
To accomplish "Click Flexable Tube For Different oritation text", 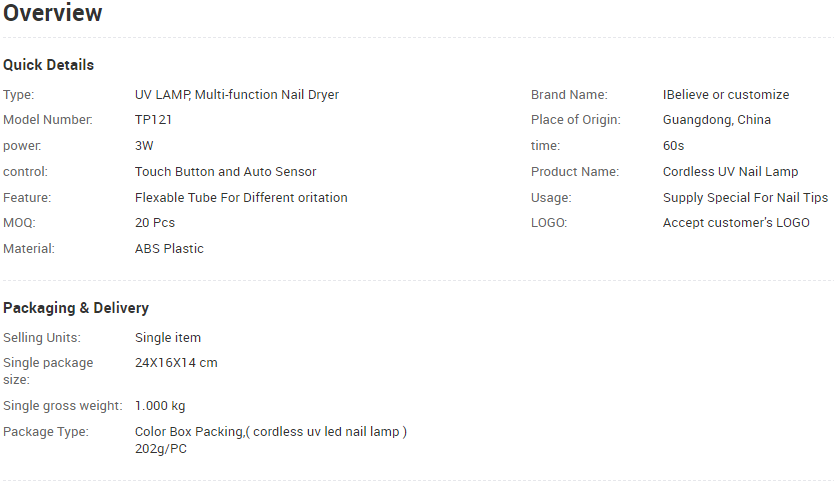I will pos(241,197).
